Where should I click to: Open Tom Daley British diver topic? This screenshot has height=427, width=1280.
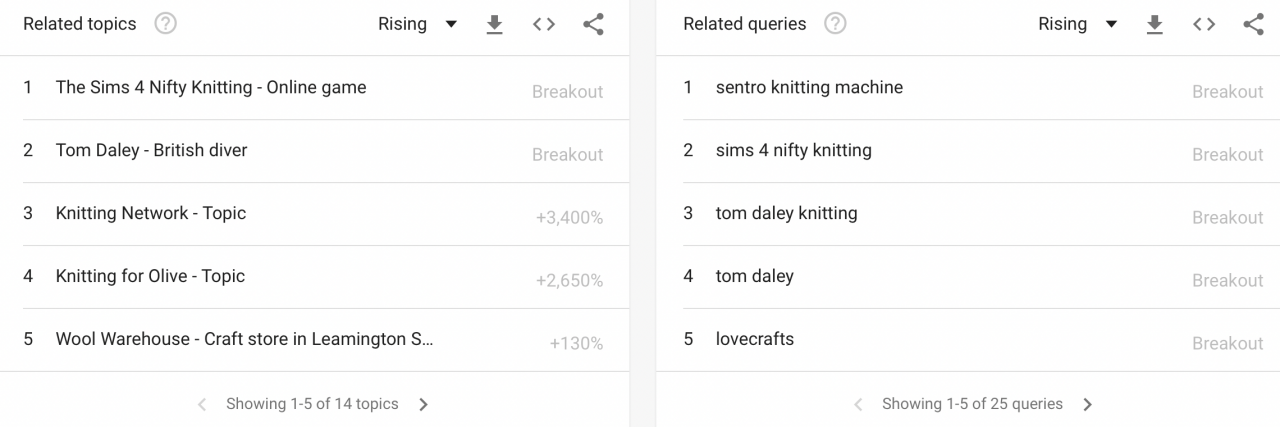pyautogui.click(x=151, y=151)
